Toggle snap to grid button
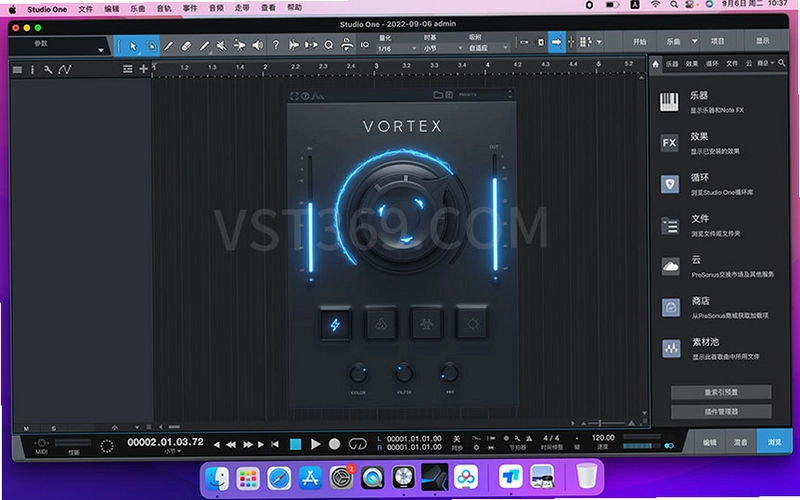The width and height of the screenshot is (800, 500). 571,42
